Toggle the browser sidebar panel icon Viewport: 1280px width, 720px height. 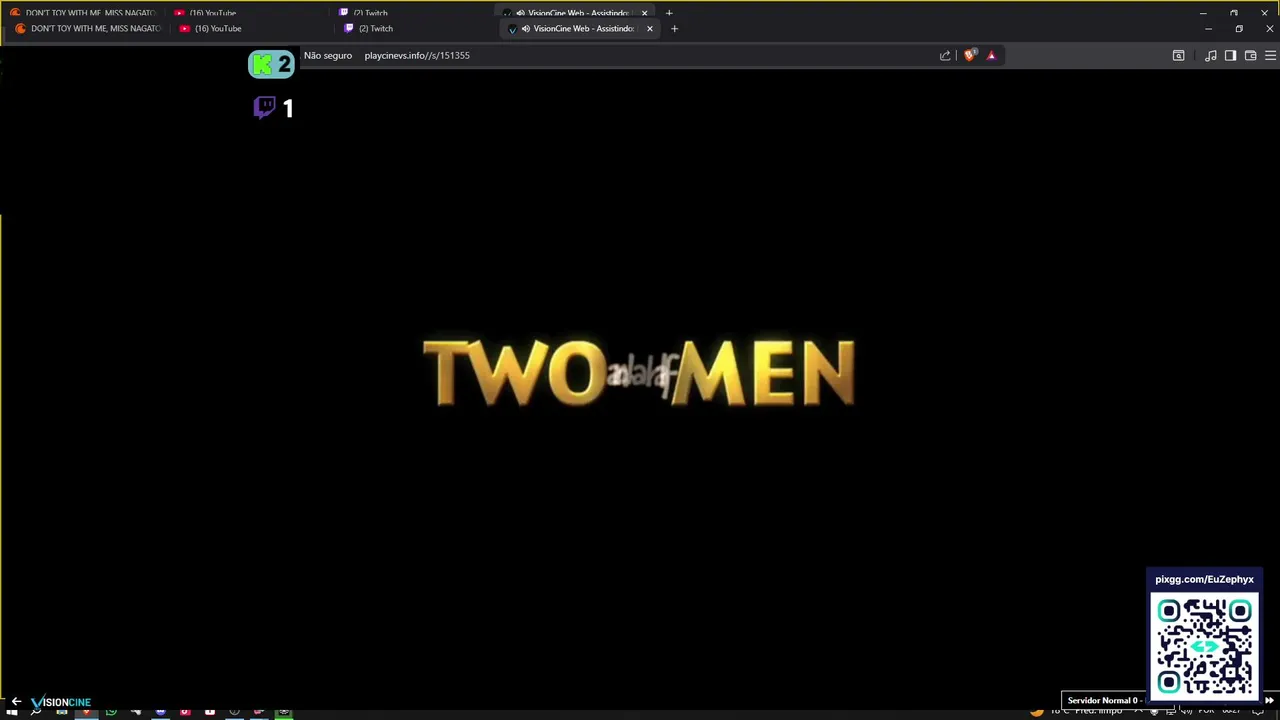click(1230, 55)
